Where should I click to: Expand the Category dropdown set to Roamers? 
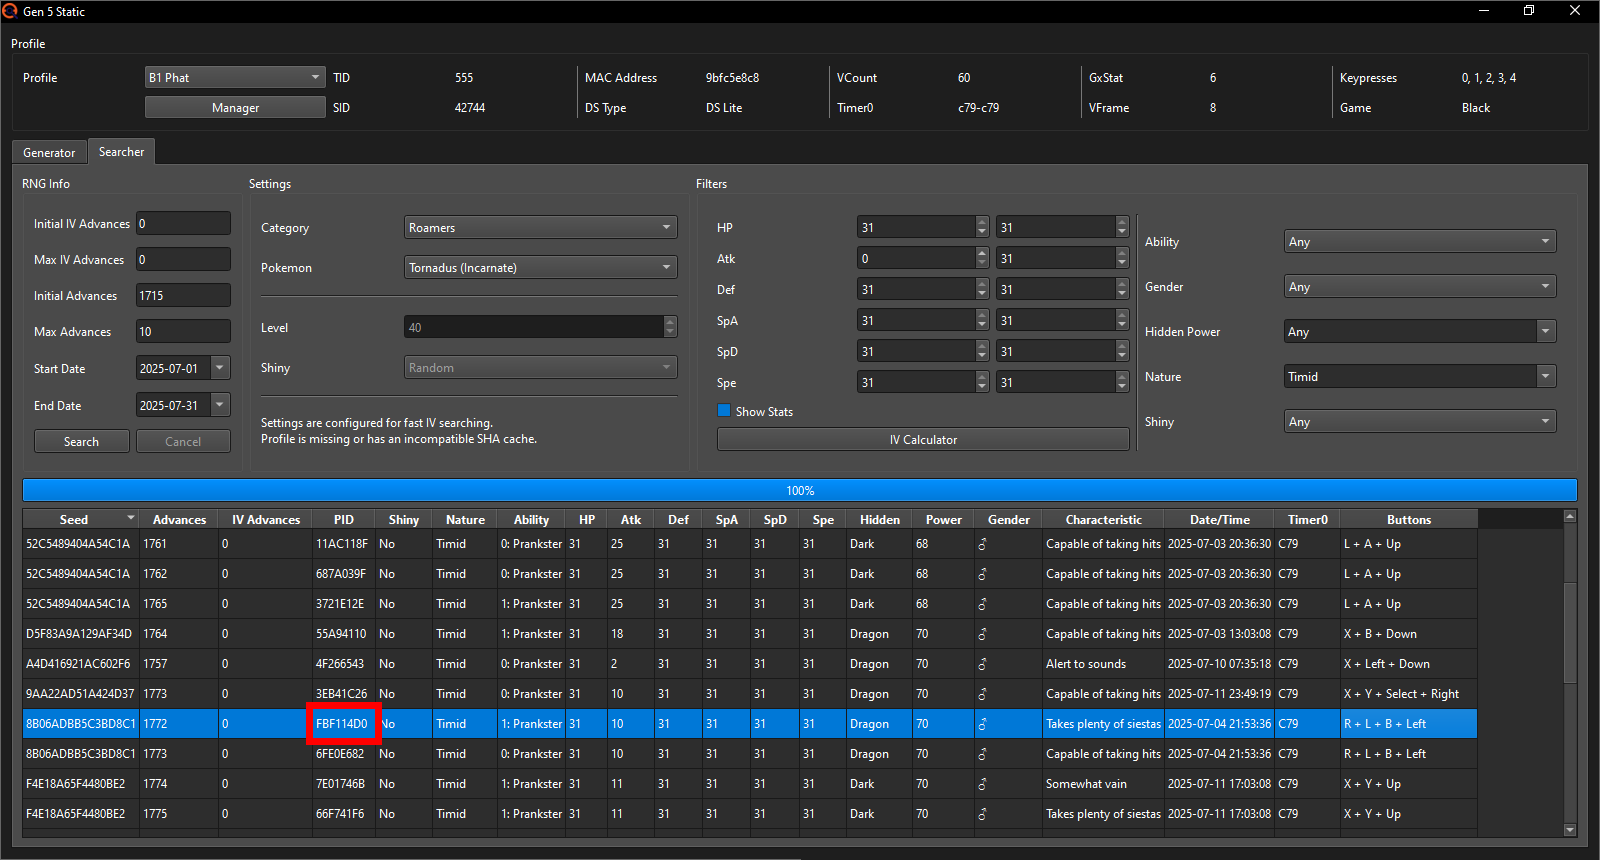click(540, 227)
